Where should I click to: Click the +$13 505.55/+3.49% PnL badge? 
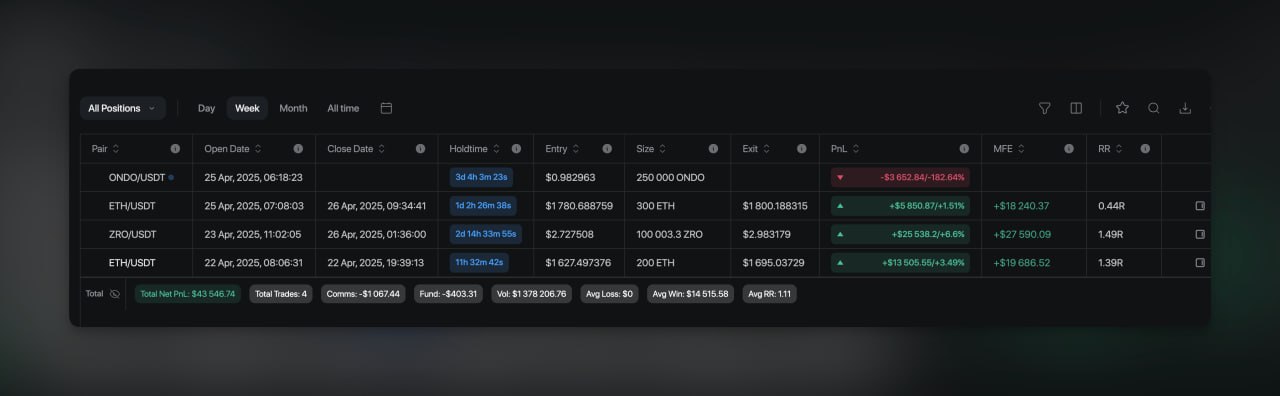click(x=900, y=262)
